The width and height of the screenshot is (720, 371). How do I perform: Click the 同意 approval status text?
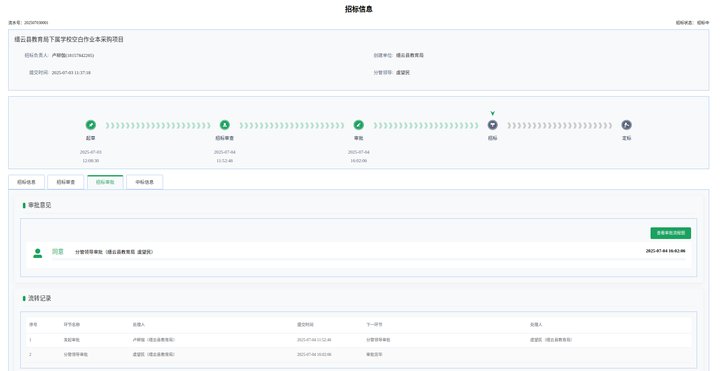(58, 252)
